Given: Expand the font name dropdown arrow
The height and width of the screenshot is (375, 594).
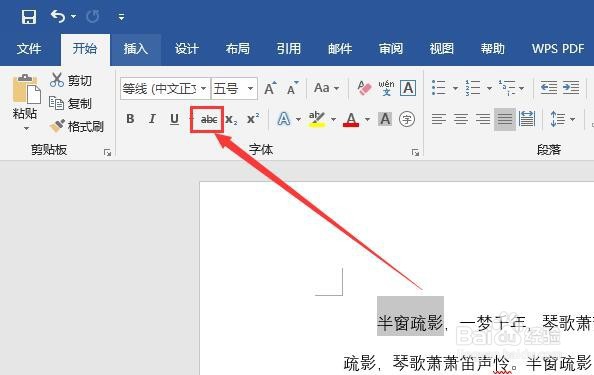Looking at the screenshot, I should click(203, 89).
